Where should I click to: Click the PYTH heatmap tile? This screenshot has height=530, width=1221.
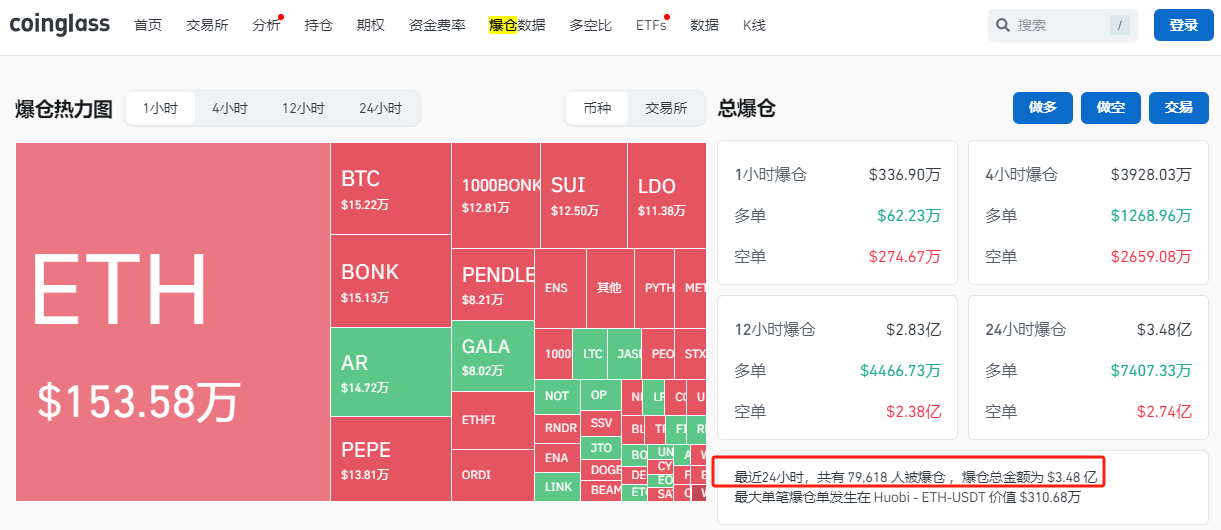(655, 288)
